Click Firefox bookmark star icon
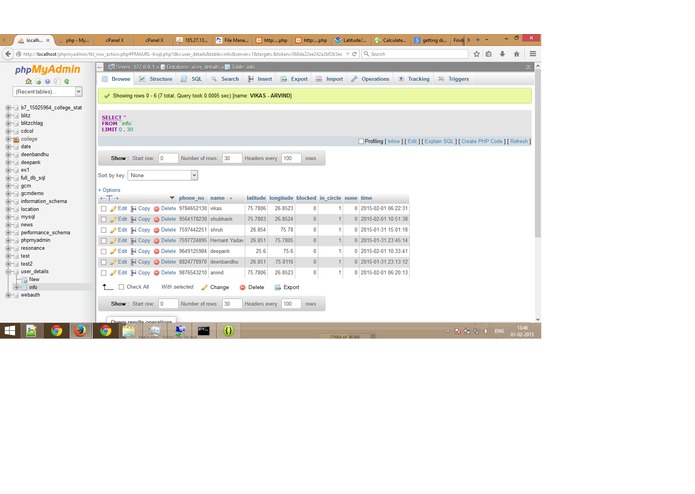This screenshot has width=695, height=494. click(476, 54)
